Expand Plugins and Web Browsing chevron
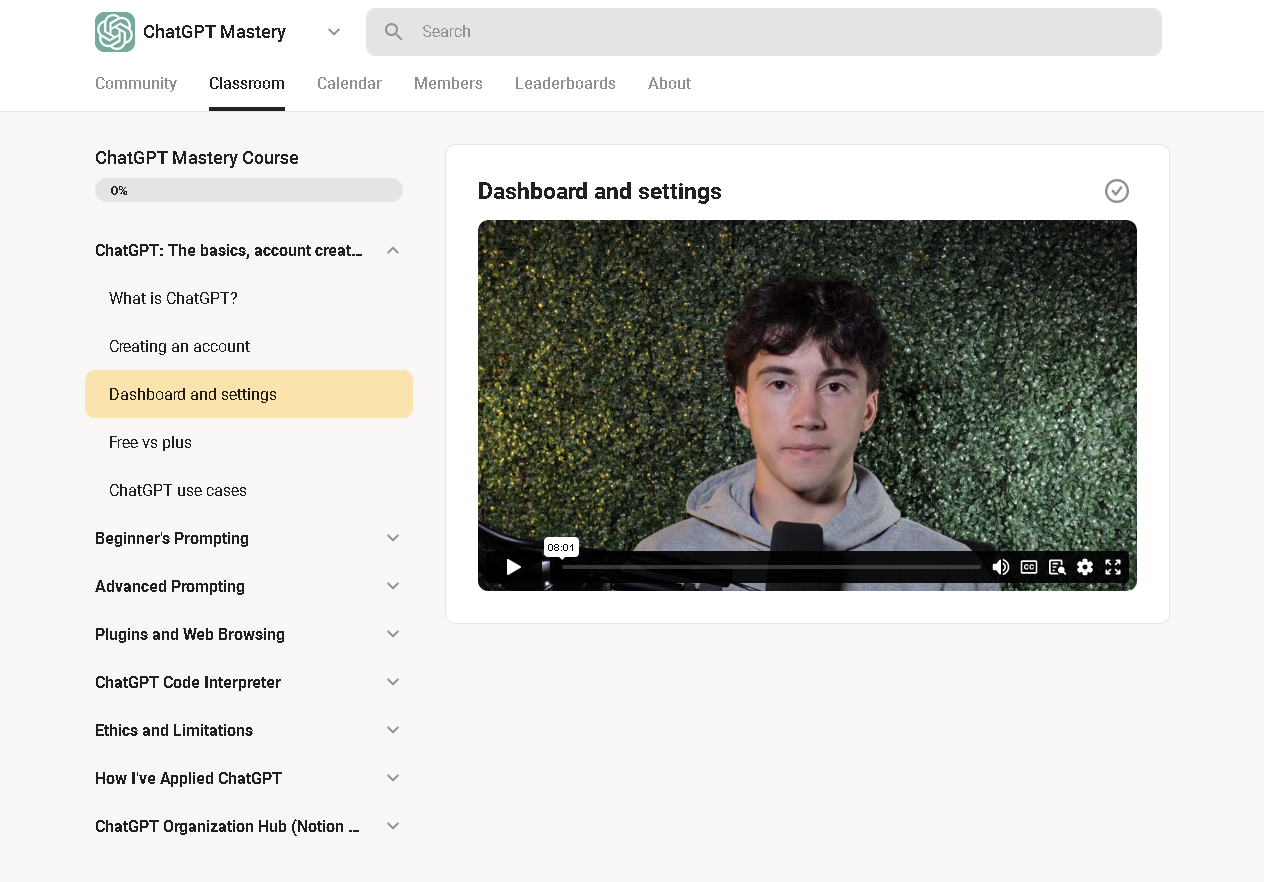The width and height of the screenshot is (1264, 882). pyautogui.click(x=393, y=634)
